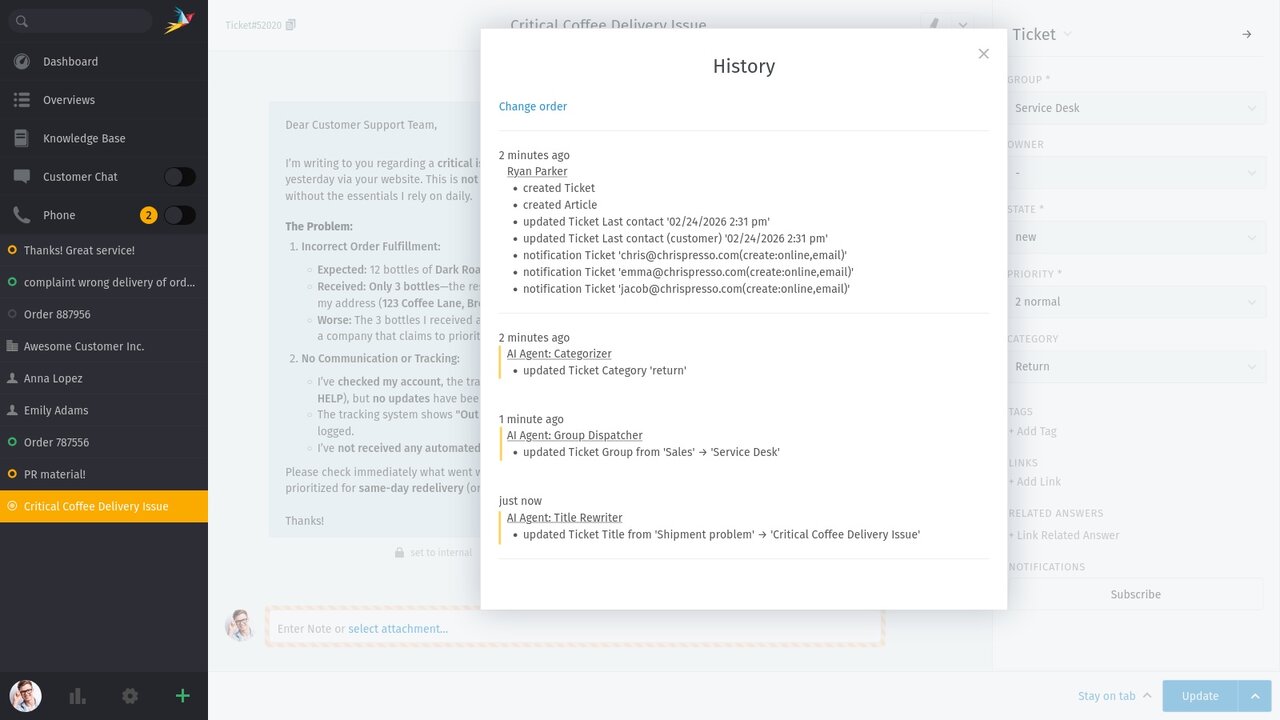Open the Priority dropdown set to 2 normal

pyautogui.click(x=1136, y=302)
